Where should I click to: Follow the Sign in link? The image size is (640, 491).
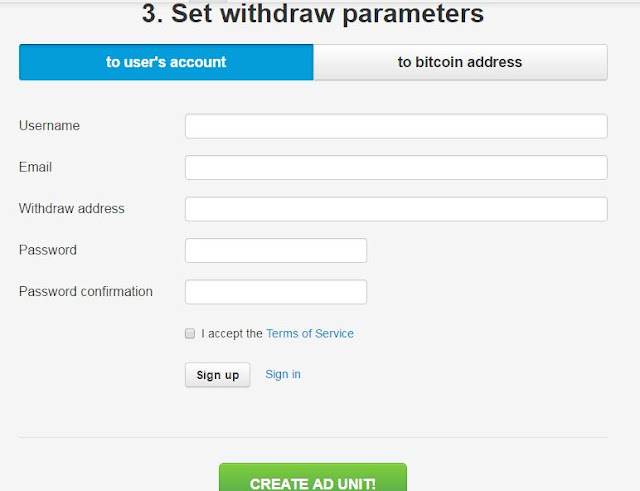tap(283, 374)
